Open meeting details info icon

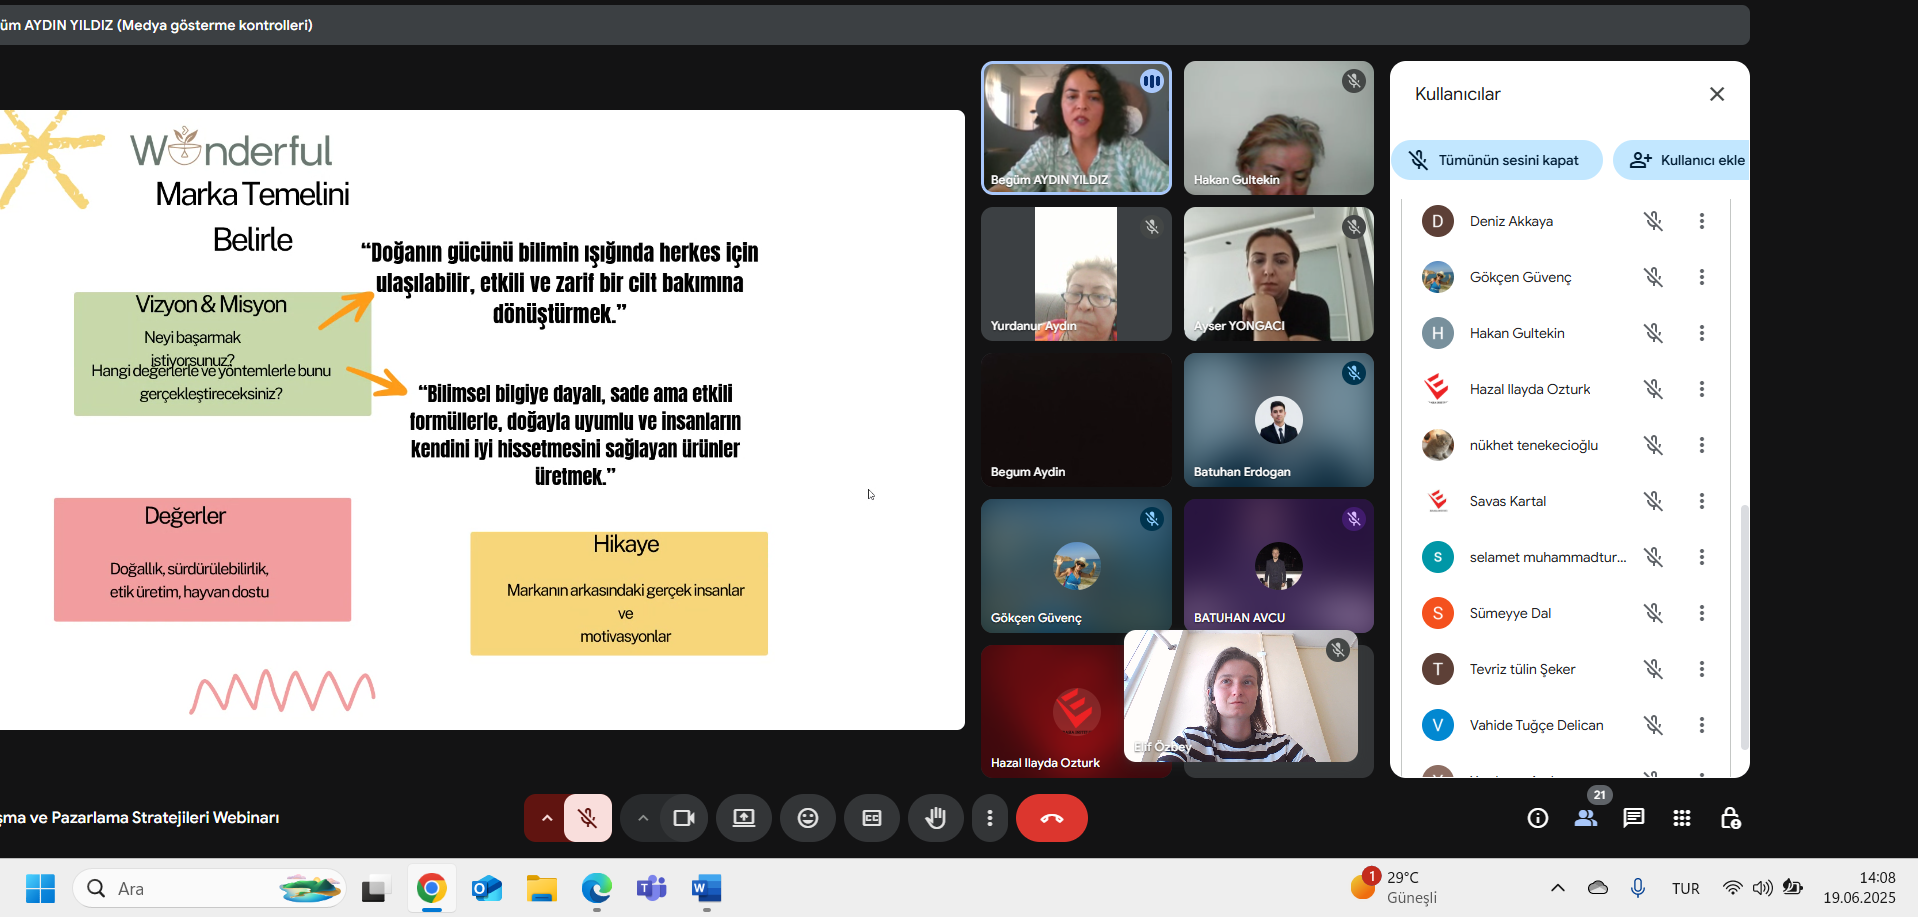click(x=1538, y=818)
